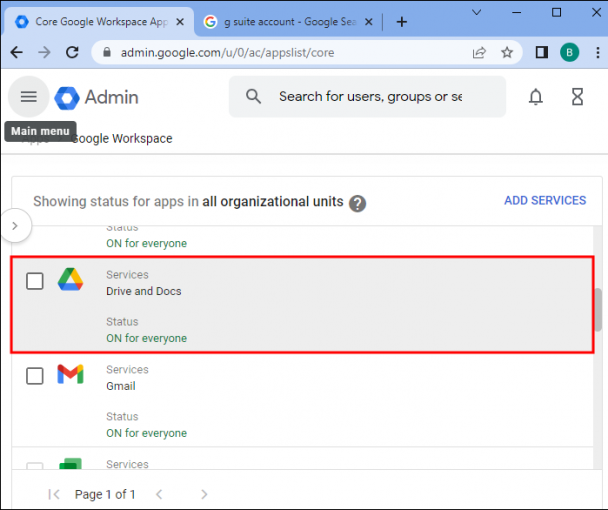Go to next page of results
The width and height of the screenshot is (608, 510).
tap(204, 494)
